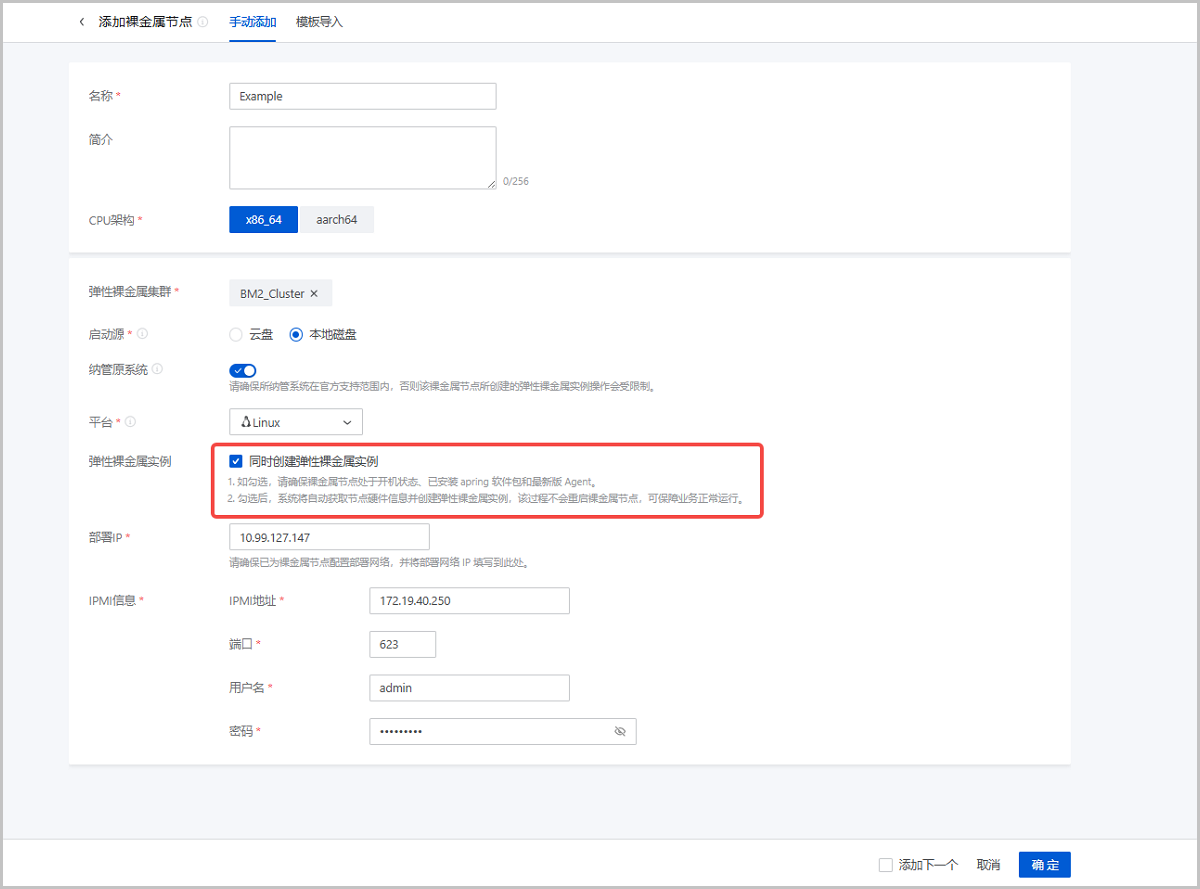
Task: Select the 本地磁盘 radio option
Action: pos(296,335)
